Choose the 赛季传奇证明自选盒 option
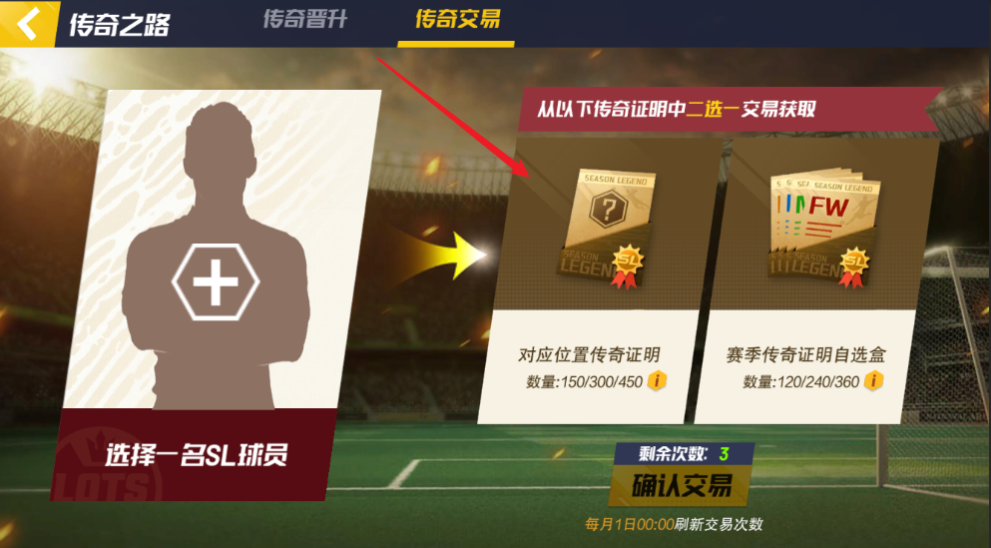This screenshot has width=991, height=548. [x=806, y=355]
